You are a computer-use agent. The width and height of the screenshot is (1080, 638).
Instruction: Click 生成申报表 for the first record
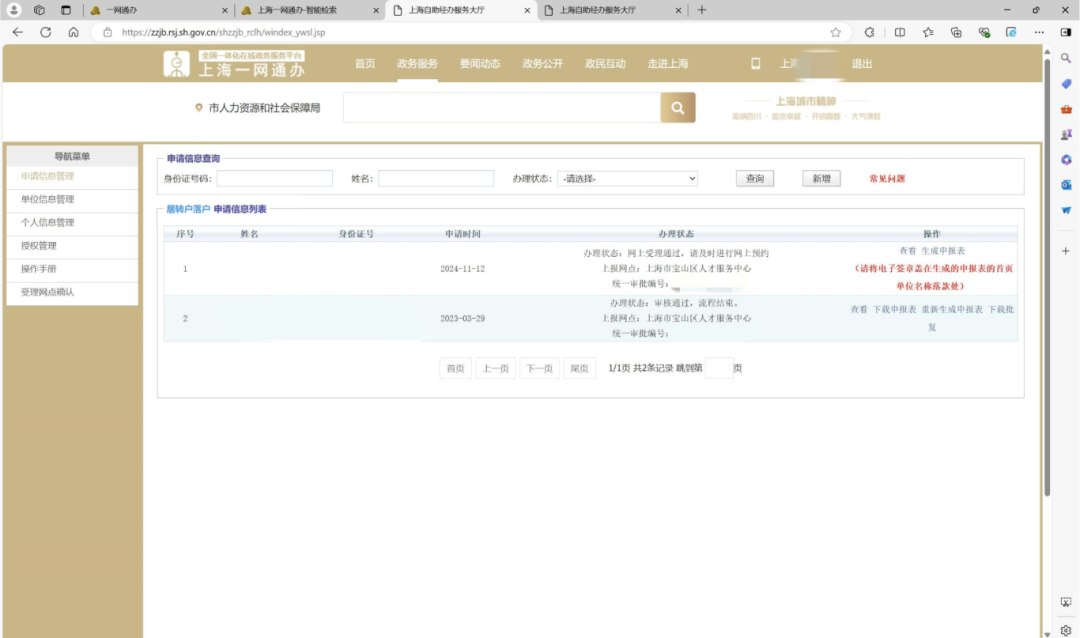tap(943, 251)
